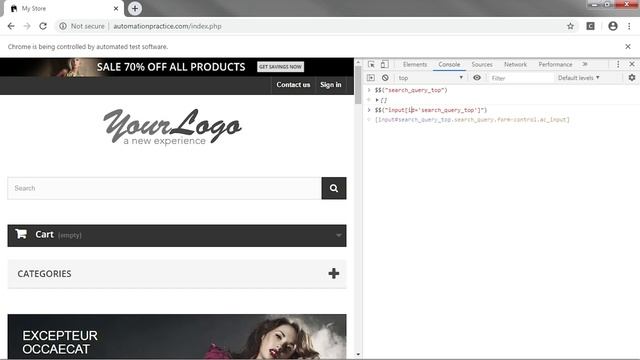Open the Cart link
The width and height of the screenshot is (640, 360).
(x=44, y=235)
